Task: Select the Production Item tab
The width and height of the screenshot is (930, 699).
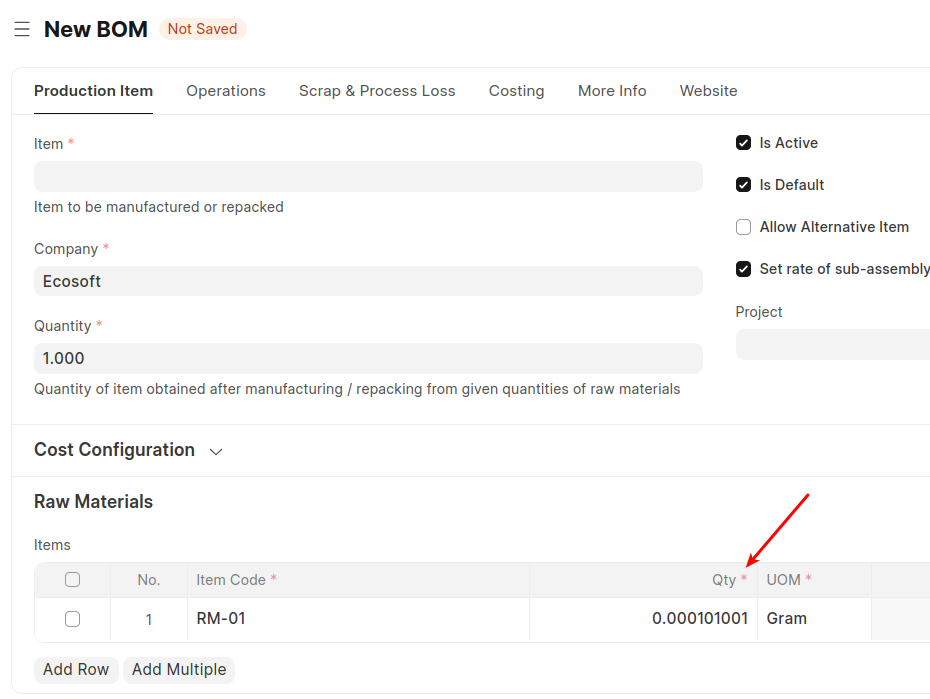Action: point(93,91)
